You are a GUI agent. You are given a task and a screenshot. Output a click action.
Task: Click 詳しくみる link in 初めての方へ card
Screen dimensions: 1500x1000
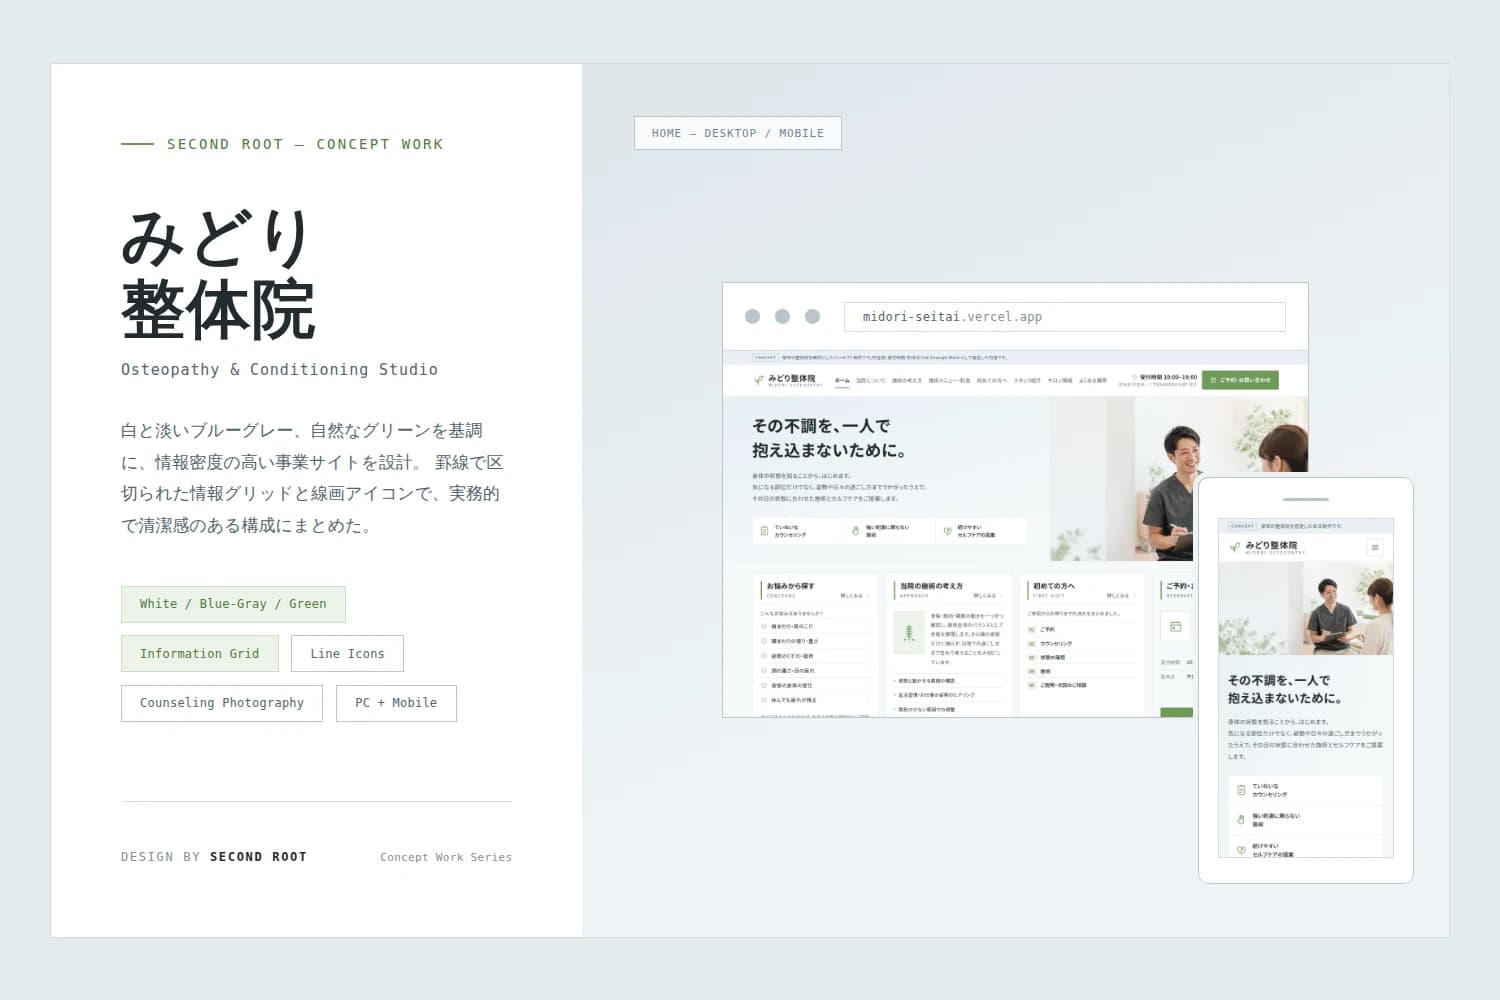coord(1120,596)
